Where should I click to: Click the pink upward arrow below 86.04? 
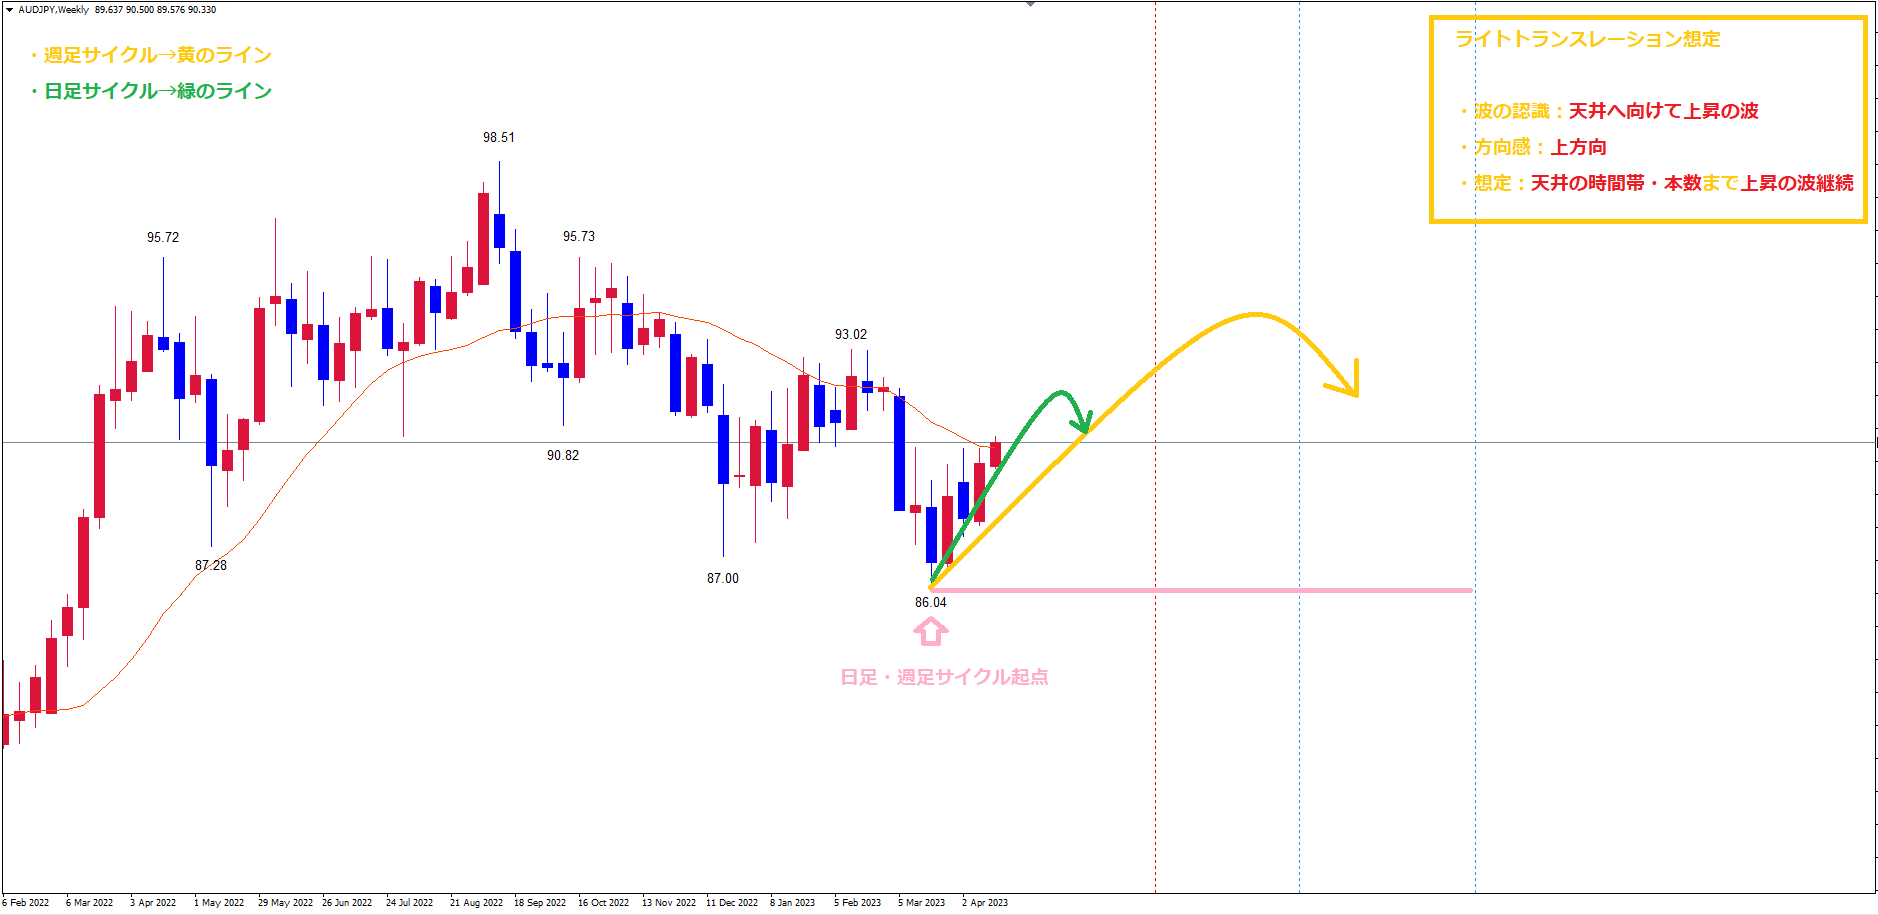click(930, 631)
